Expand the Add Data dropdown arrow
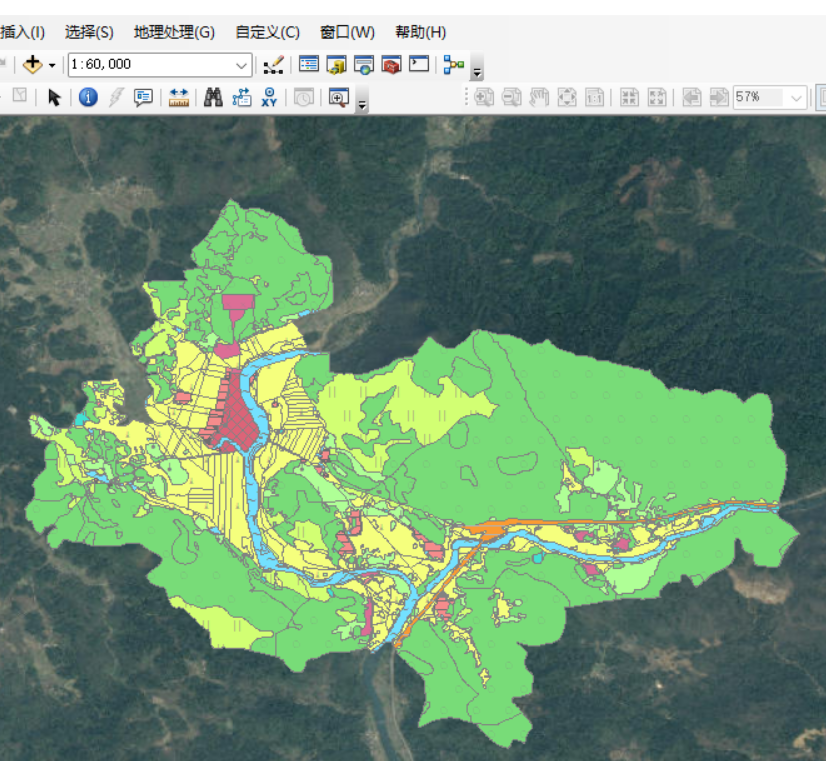The width and height of the screenshot is (826, 761). [52, 65]
